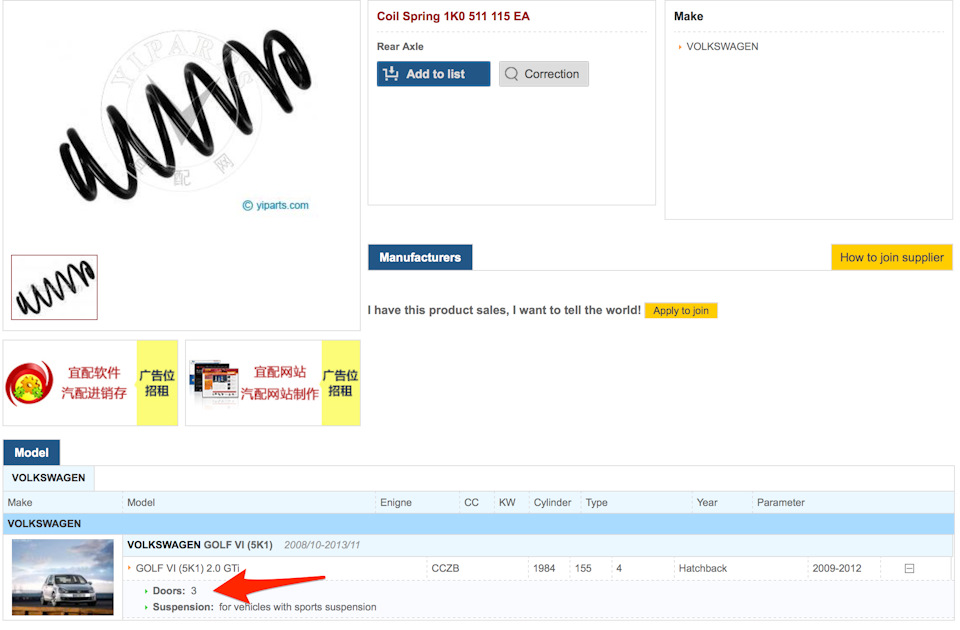
Task: Click the VOLKSWAGEN GOLF VI (5K1) heading
Action: point(200,545)
